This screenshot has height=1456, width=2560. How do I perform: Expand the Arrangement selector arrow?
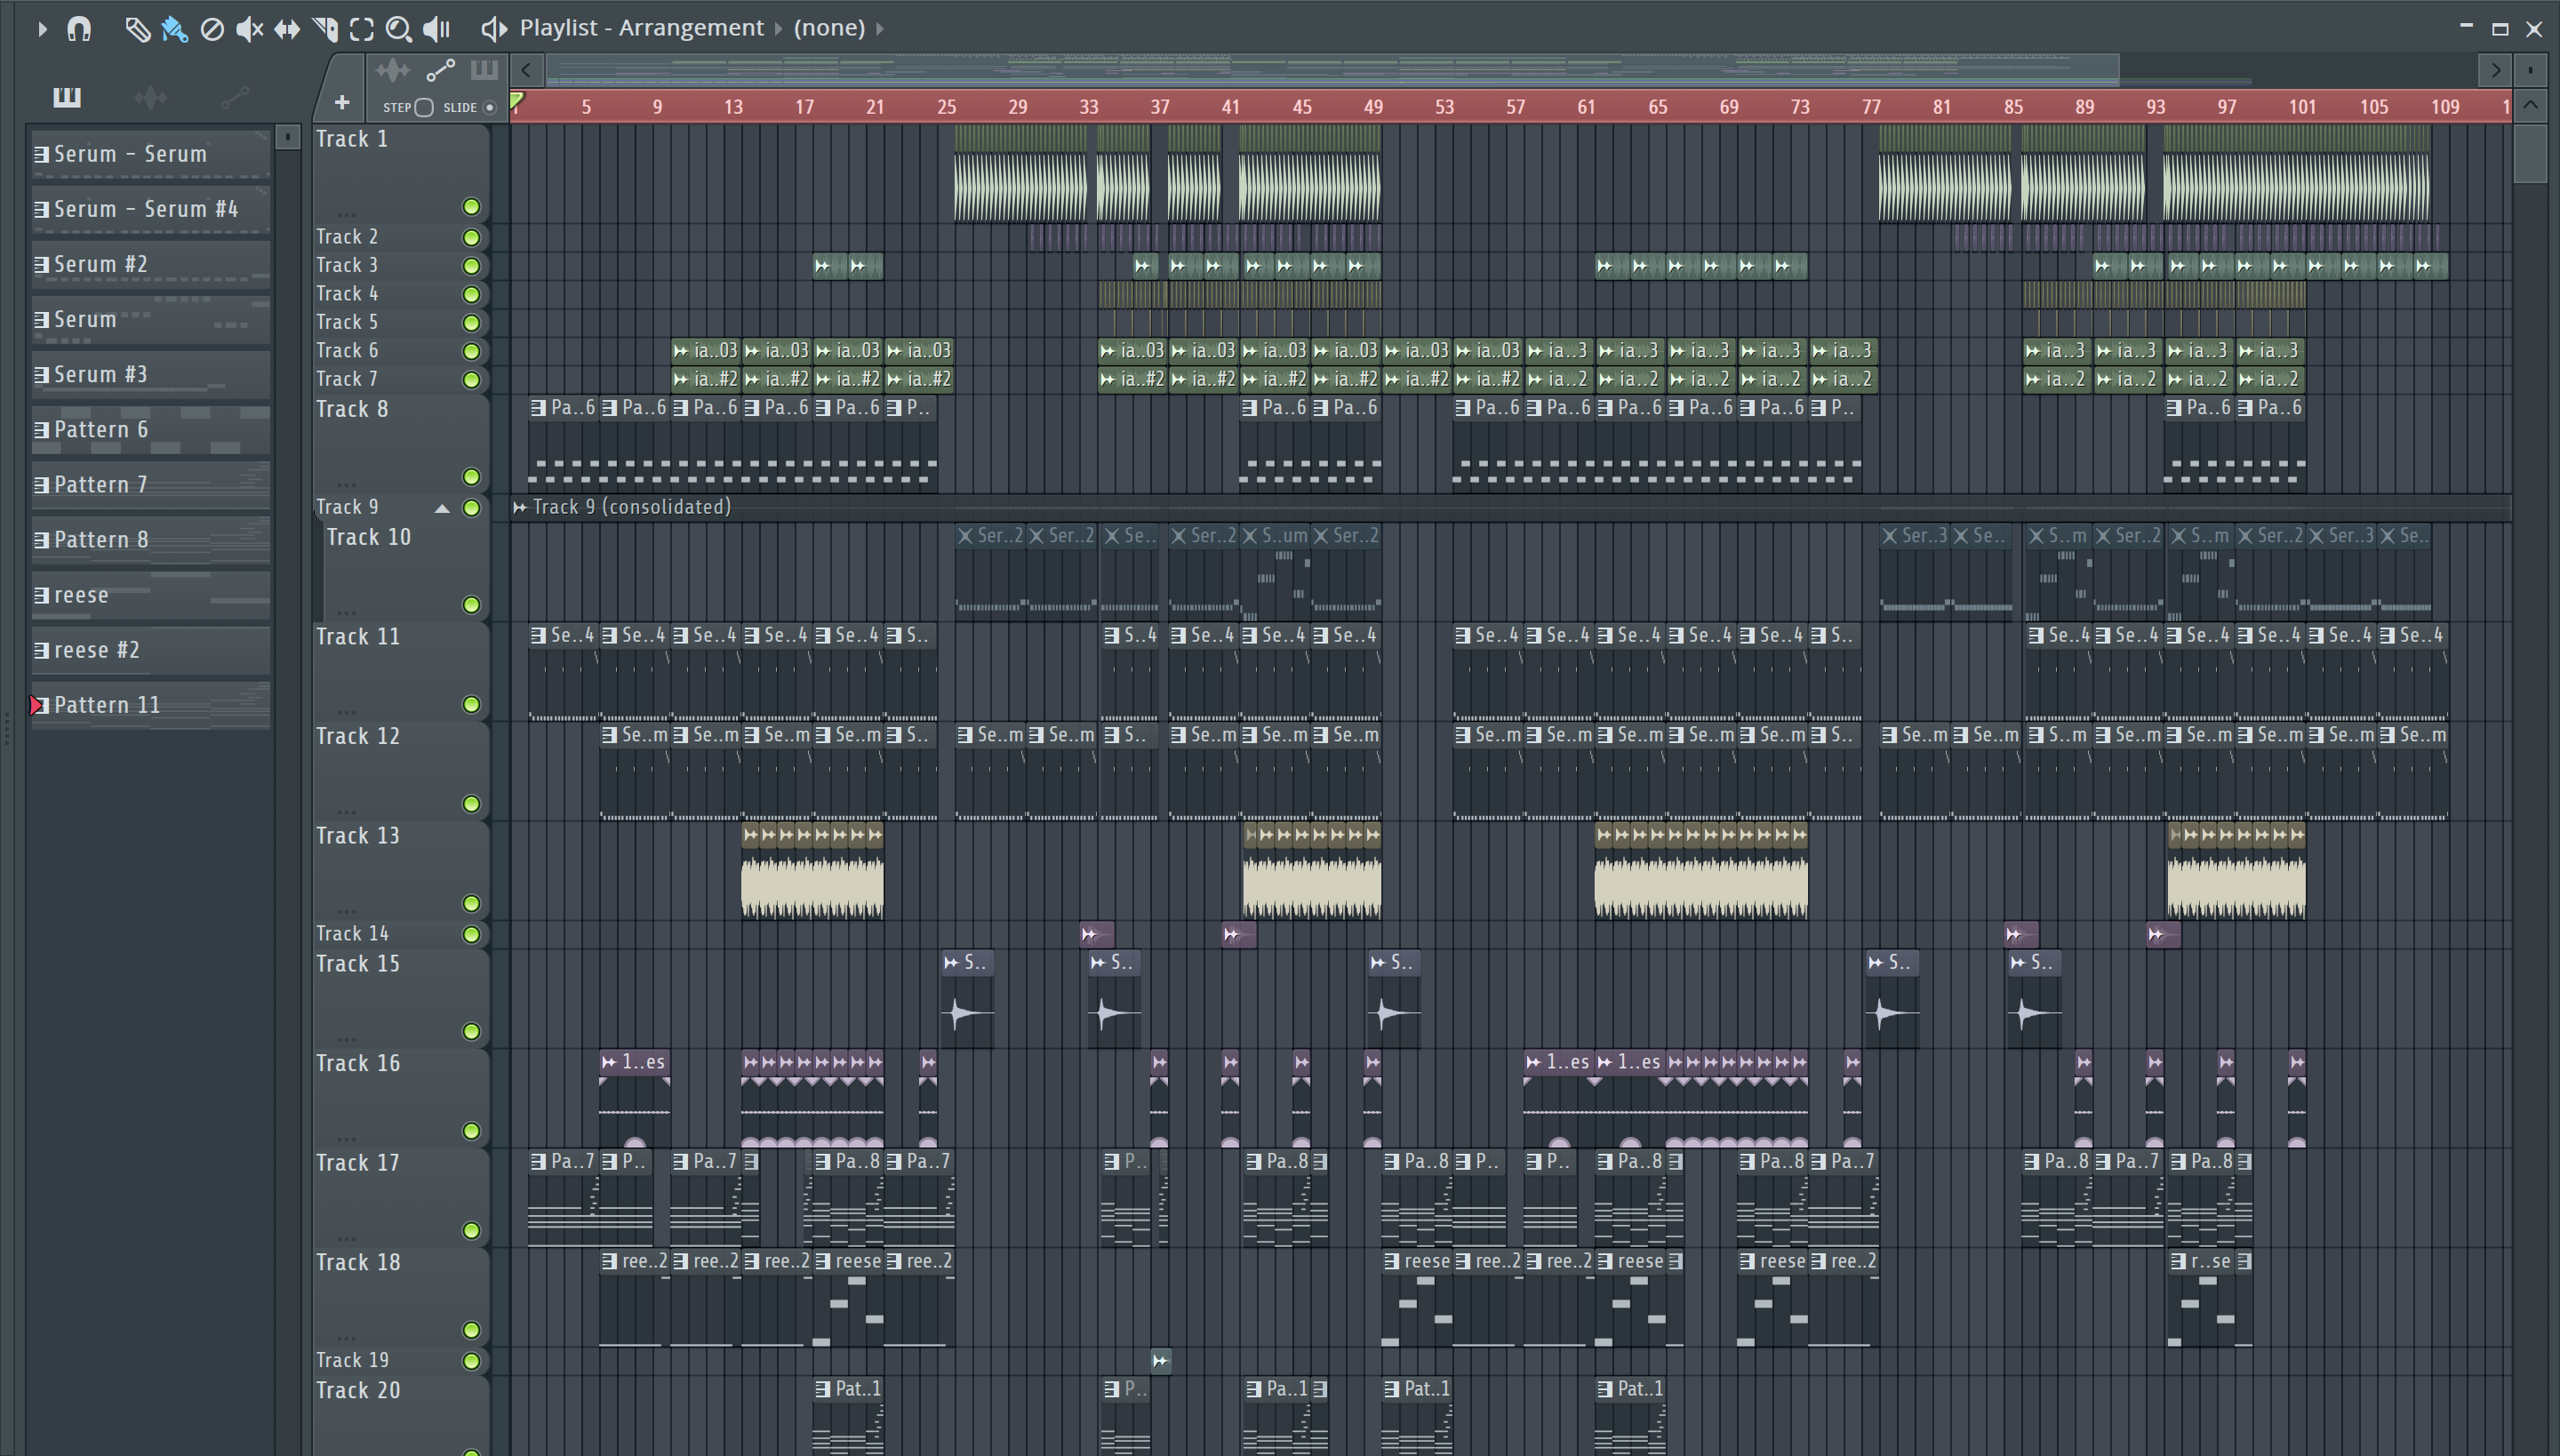[778, 29]
